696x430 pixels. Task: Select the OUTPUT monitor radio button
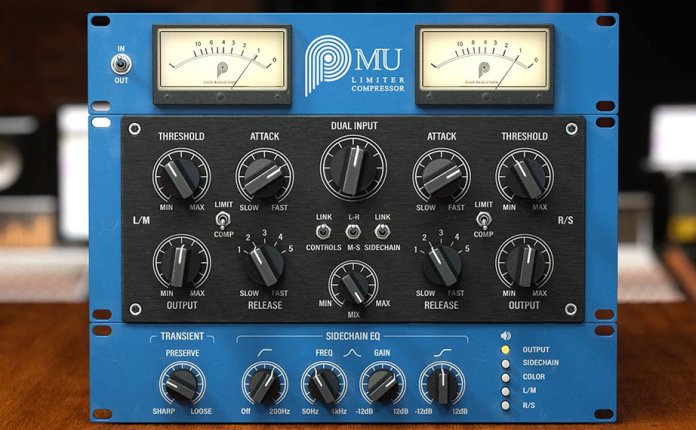click(x=505, y=350)
